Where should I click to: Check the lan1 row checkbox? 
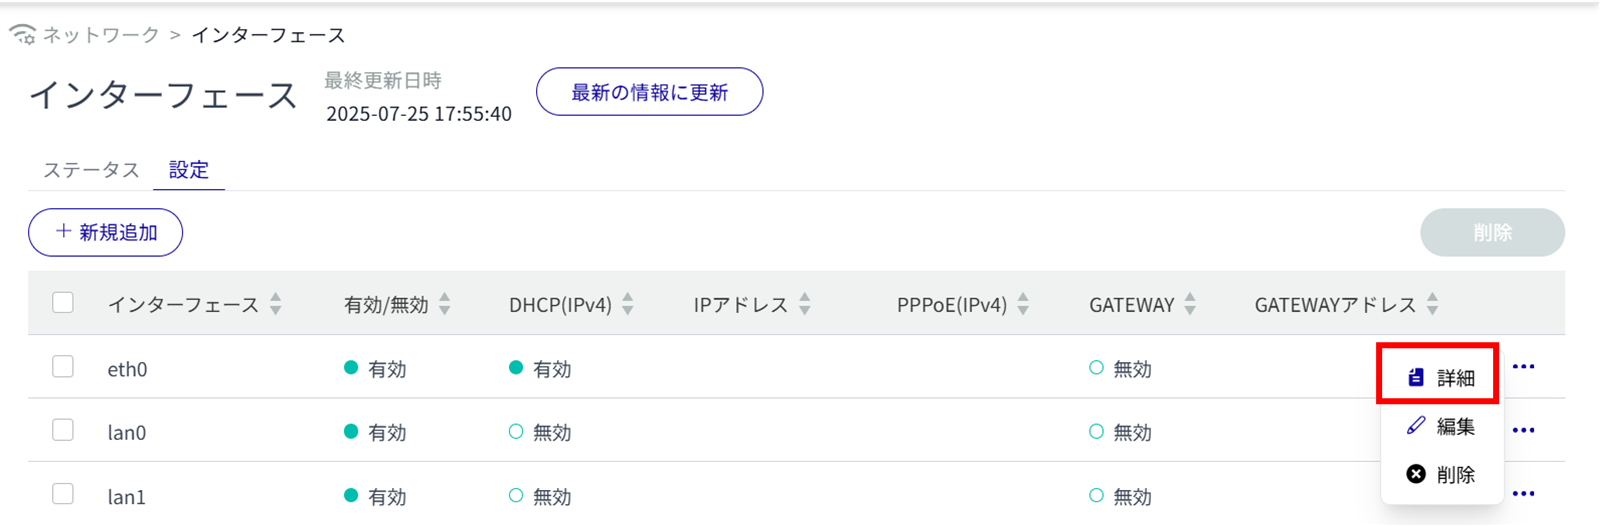(63, 494)
